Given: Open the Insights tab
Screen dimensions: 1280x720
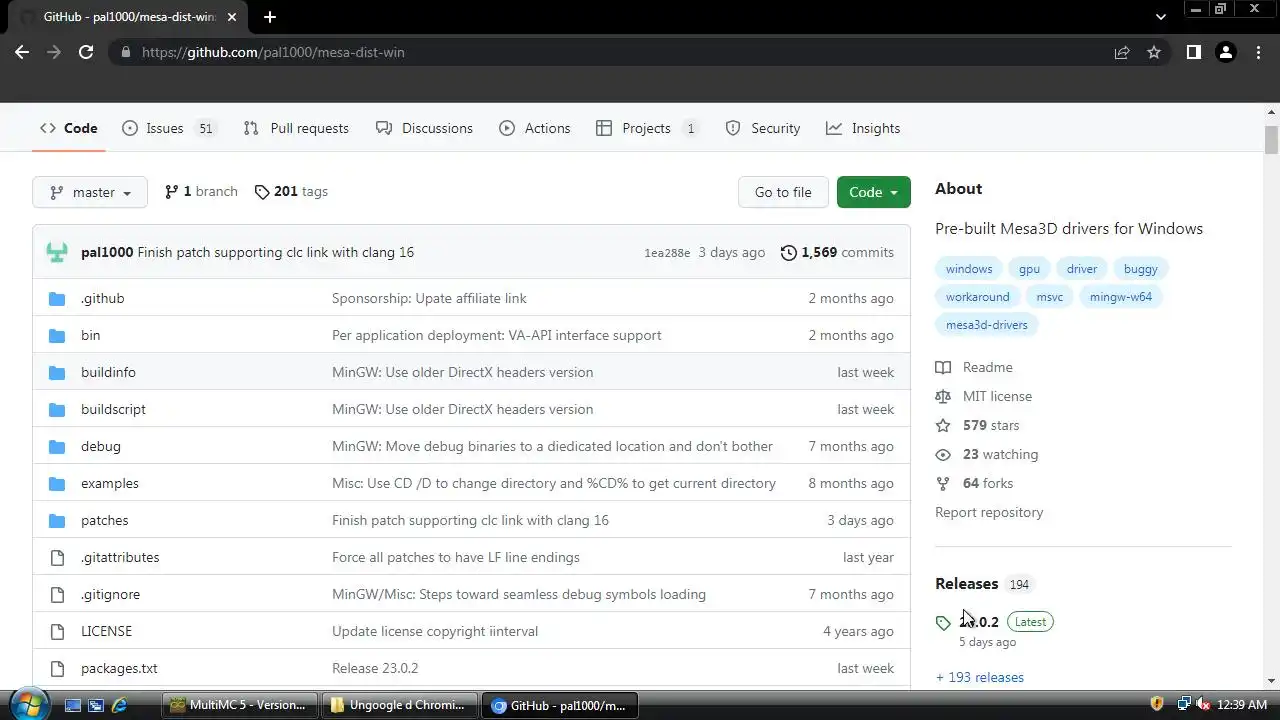Looking at the screenshot, I should [x=863, y=128].
